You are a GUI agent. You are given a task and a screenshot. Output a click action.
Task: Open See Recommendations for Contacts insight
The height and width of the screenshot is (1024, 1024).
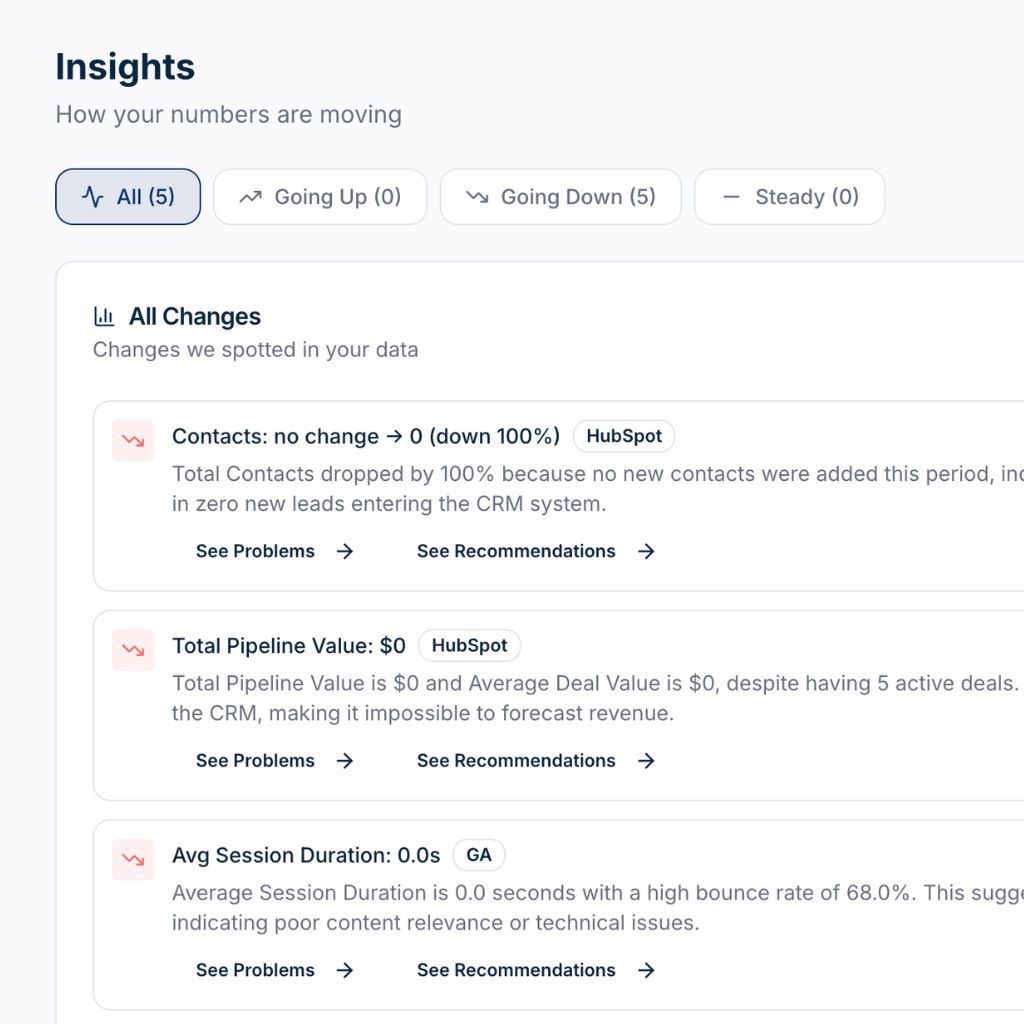[x=516, y=551]
